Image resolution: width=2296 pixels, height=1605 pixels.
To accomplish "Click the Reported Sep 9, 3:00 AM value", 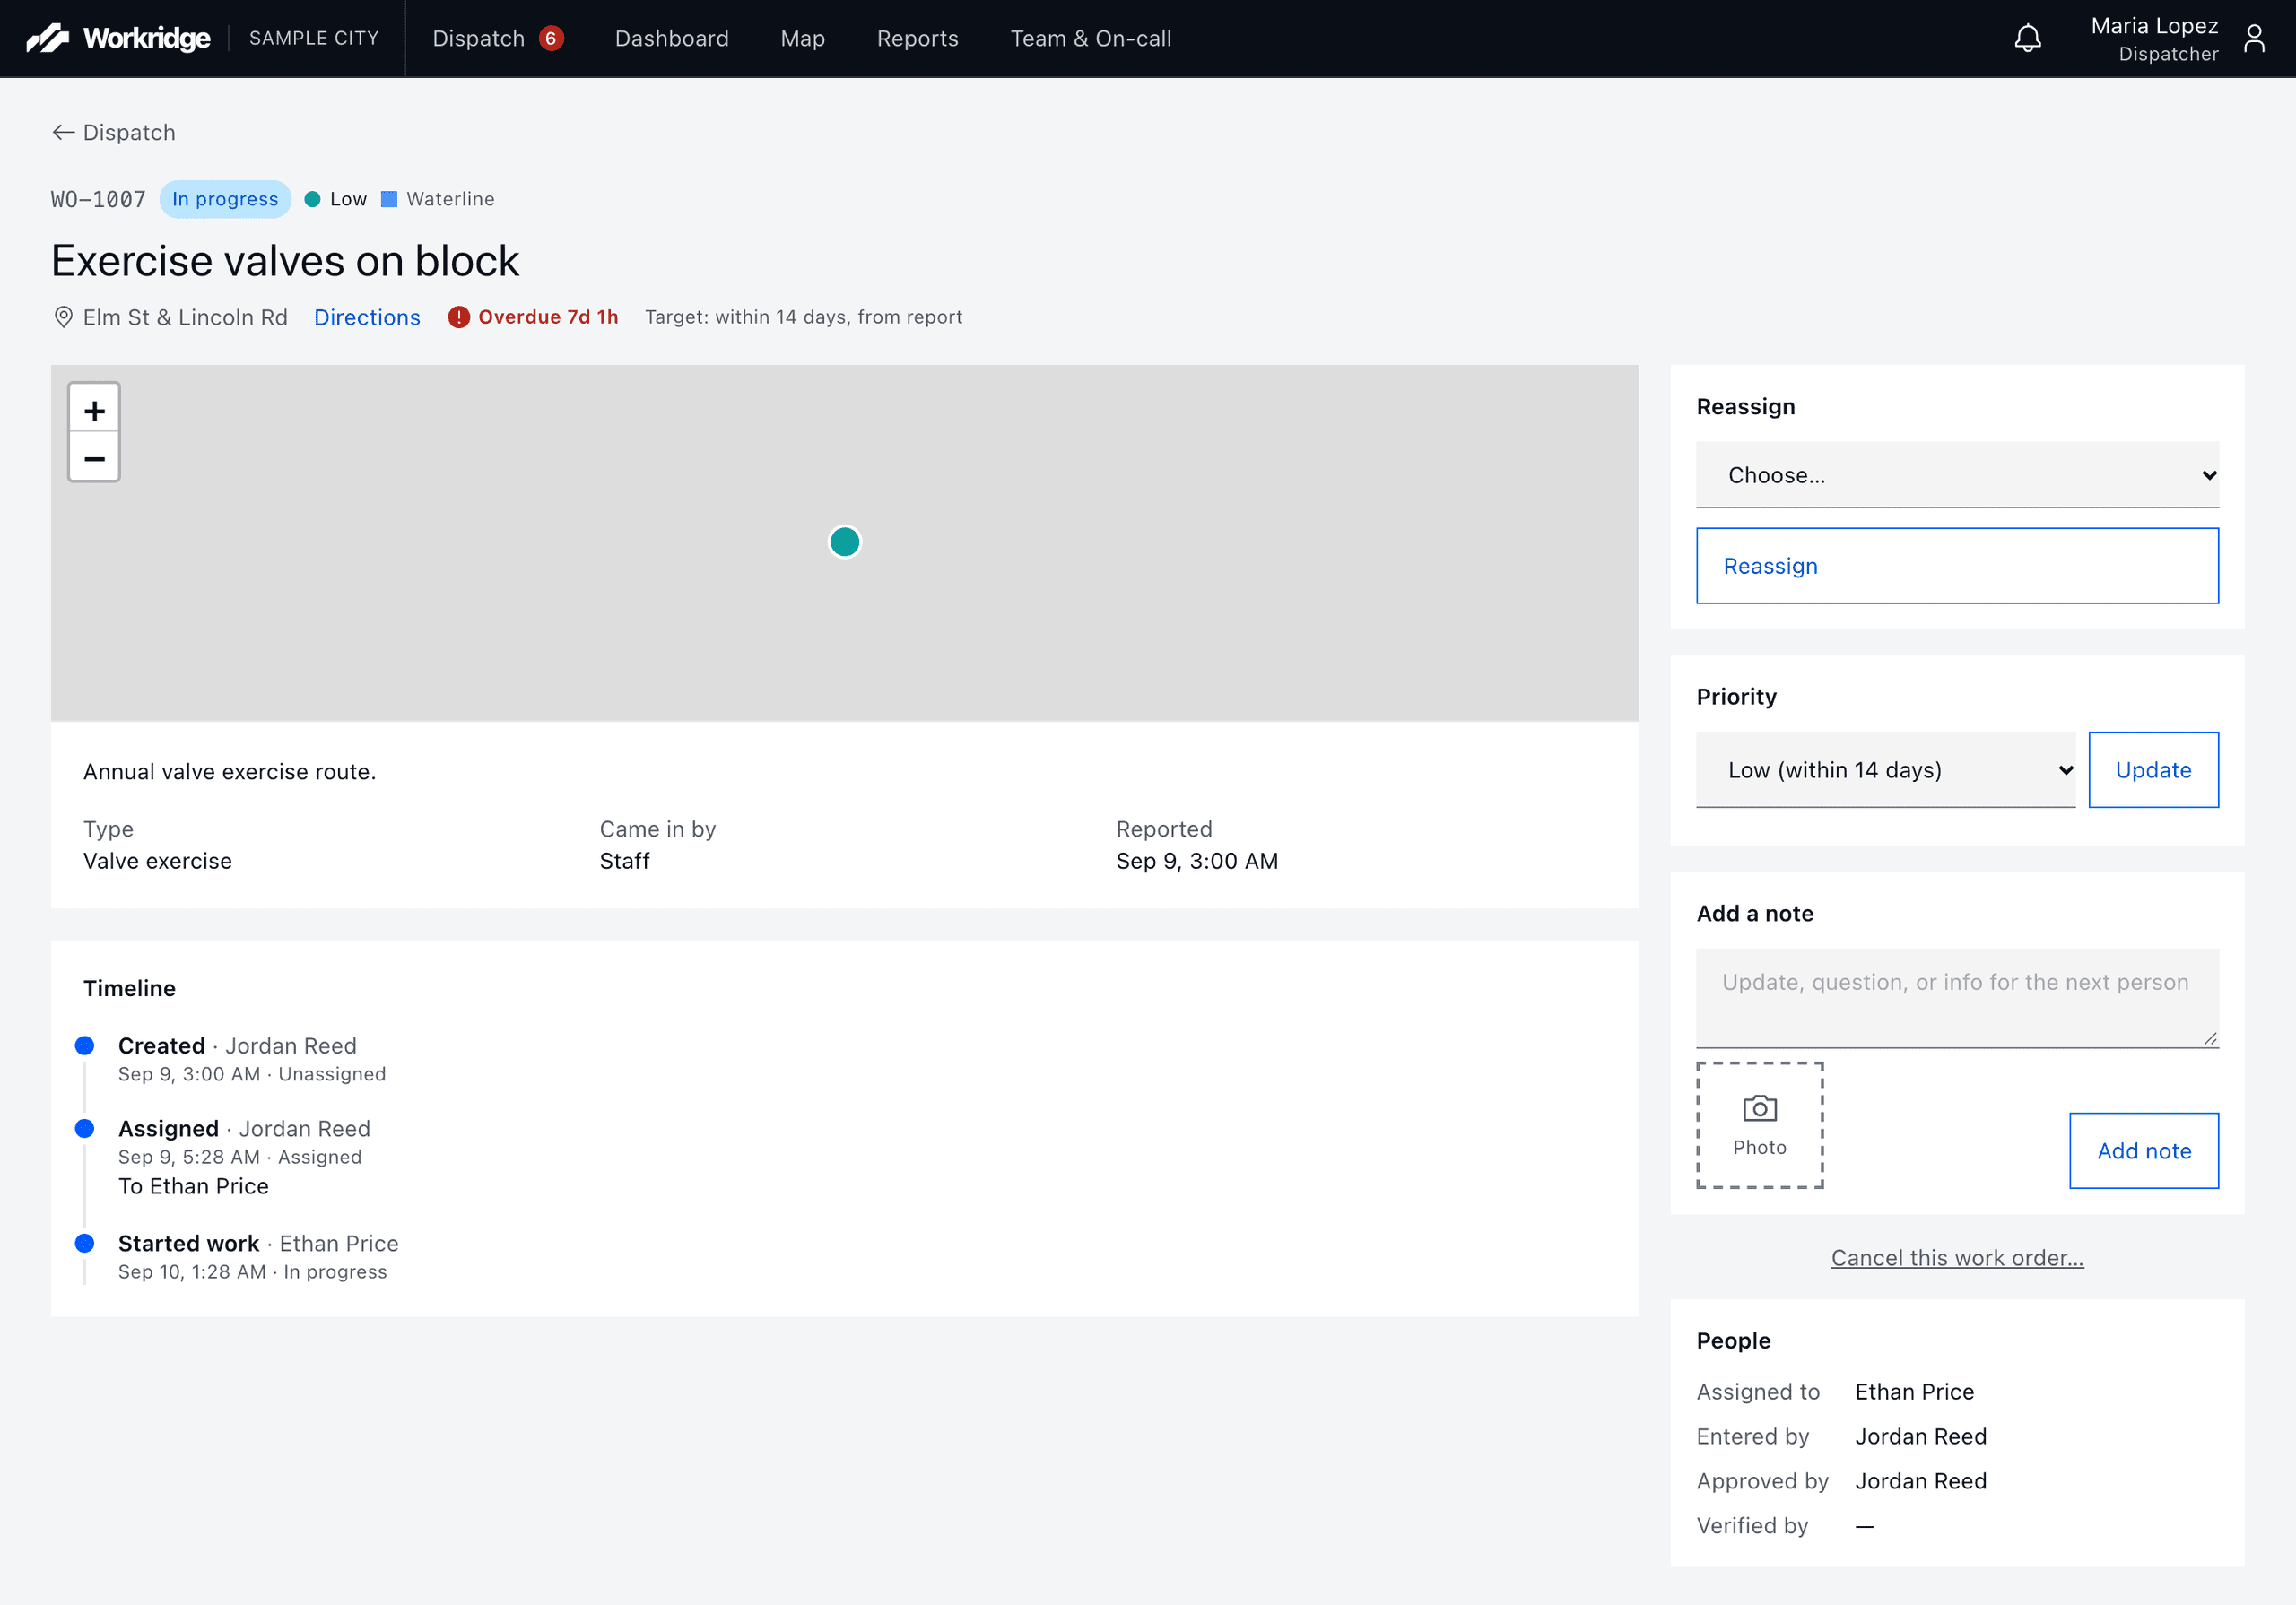I will (1196, 861).
